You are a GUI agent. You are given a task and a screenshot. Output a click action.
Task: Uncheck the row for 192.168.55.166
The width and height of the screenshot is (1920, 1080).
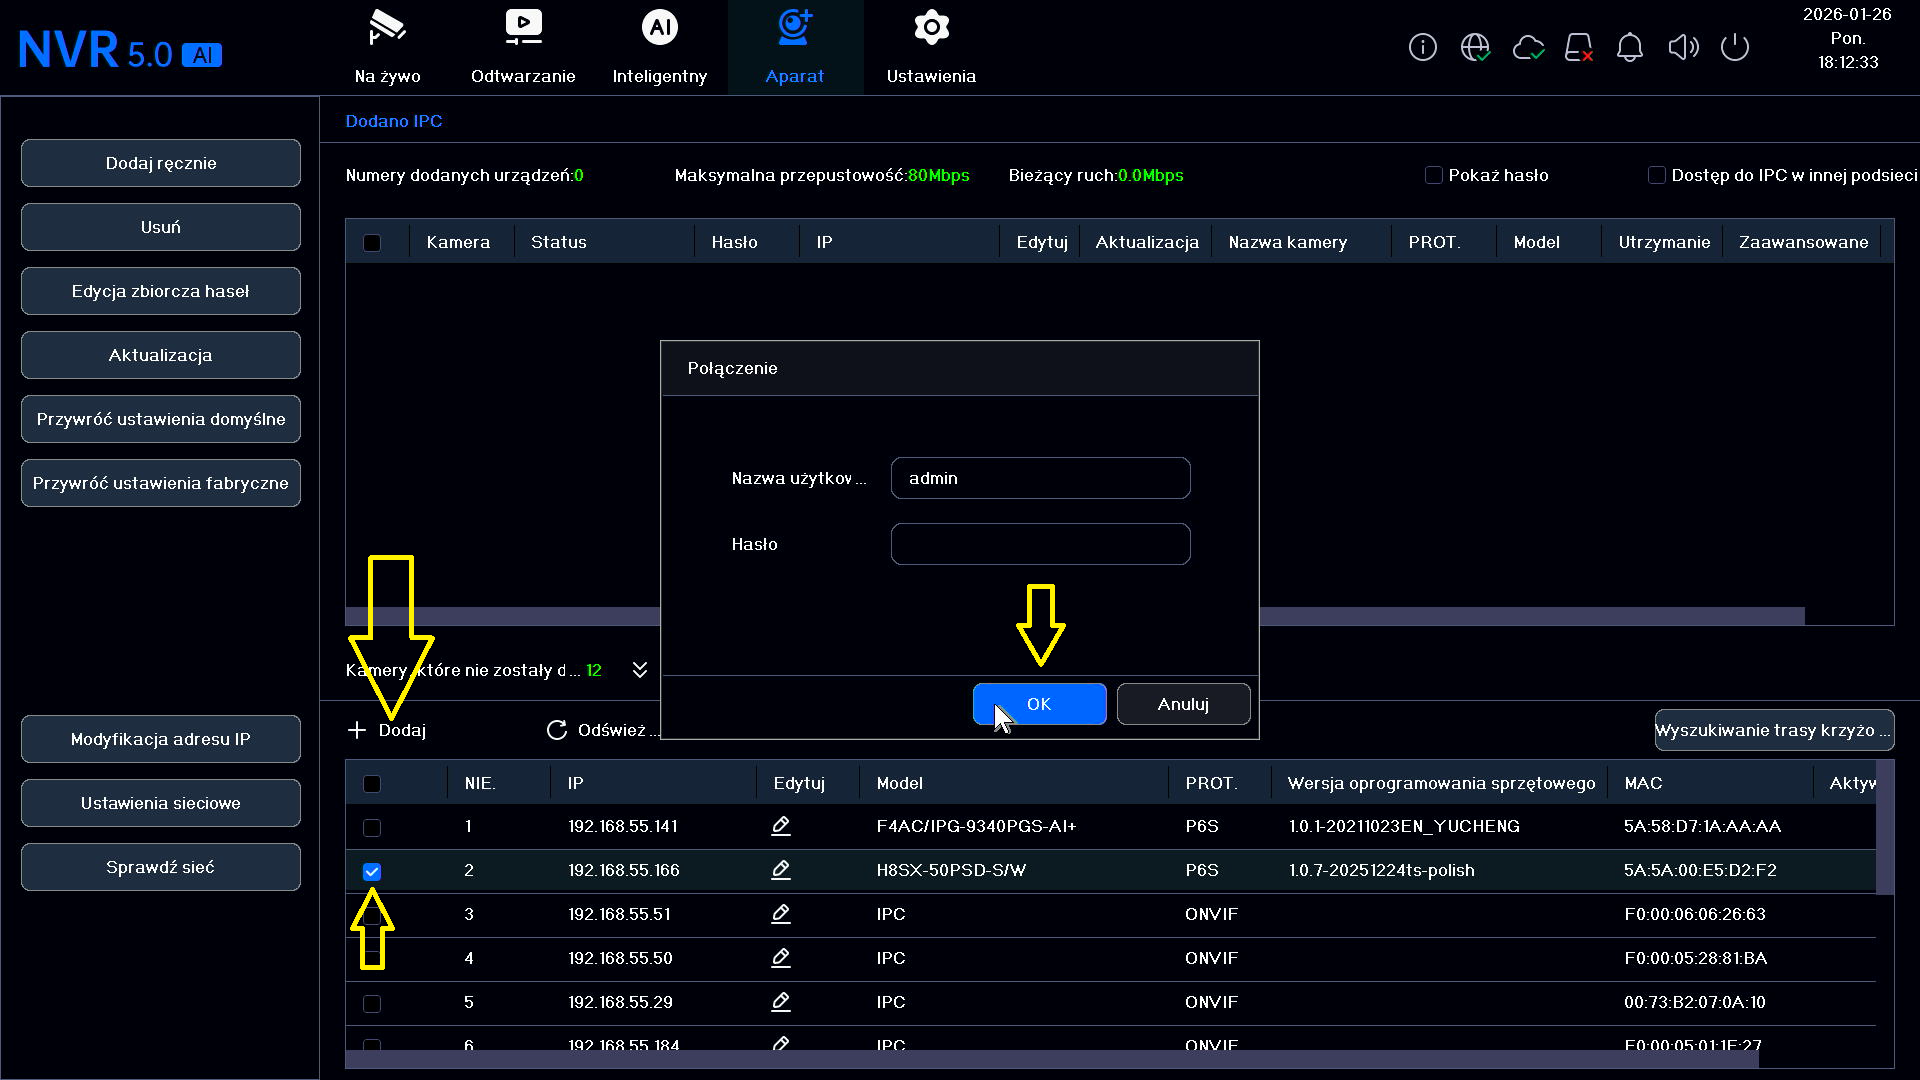372,872
